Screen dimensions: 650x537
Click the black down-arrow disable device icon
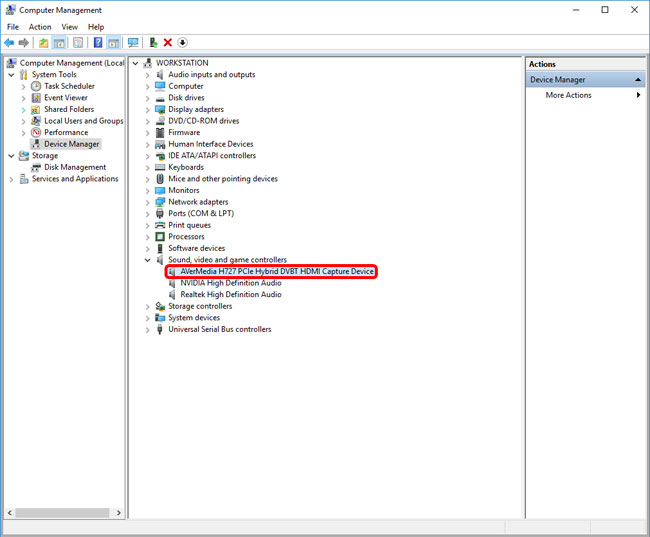pos(182,43)
